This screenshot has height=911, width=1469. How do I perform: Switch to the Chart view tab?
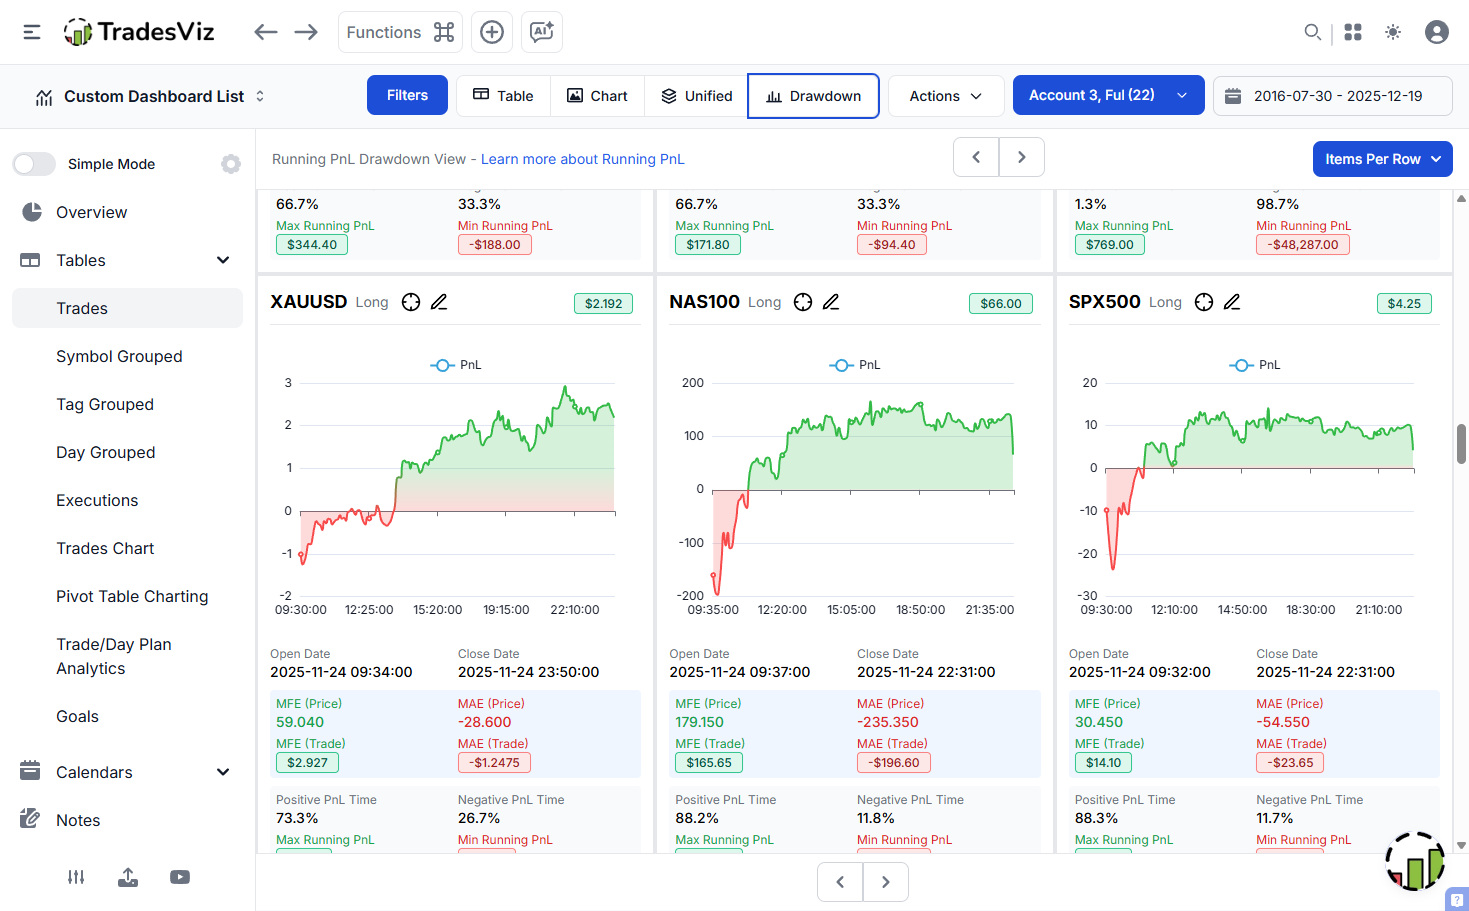tap(597, 95)
